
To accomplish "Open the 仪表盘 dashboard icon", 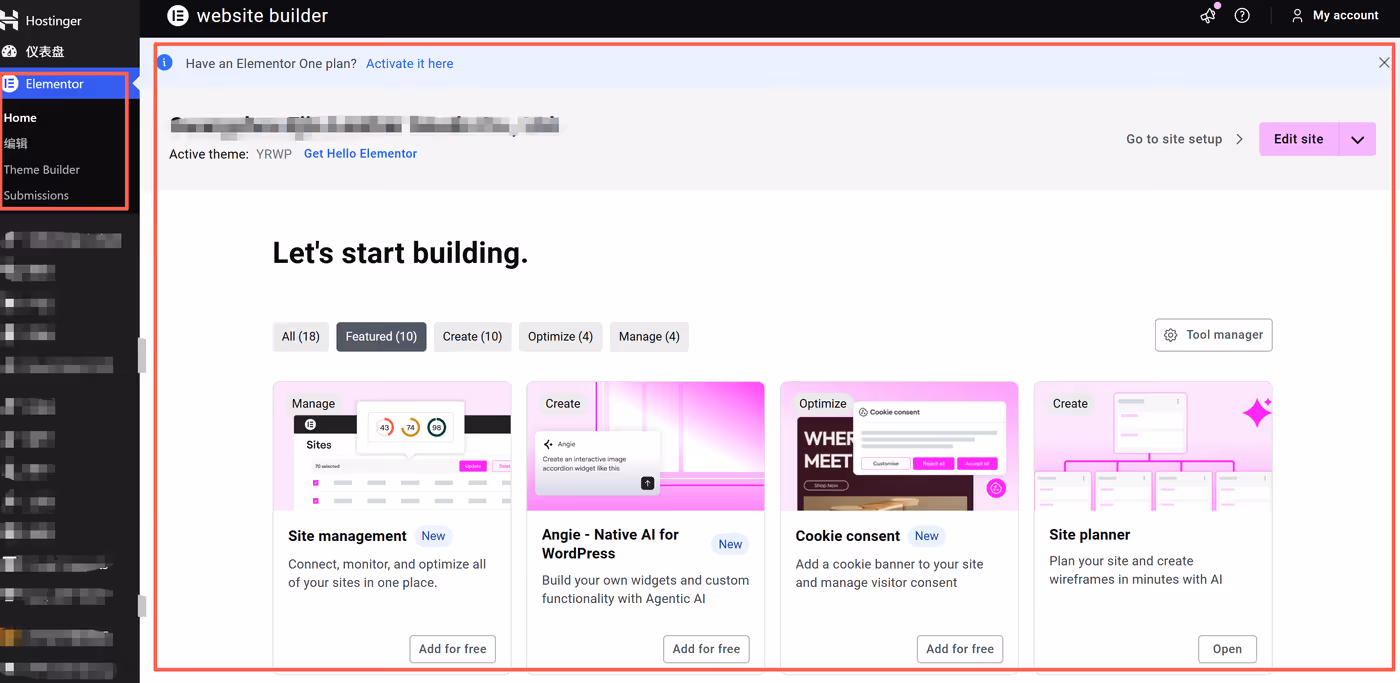I will [x=9, y=51].
